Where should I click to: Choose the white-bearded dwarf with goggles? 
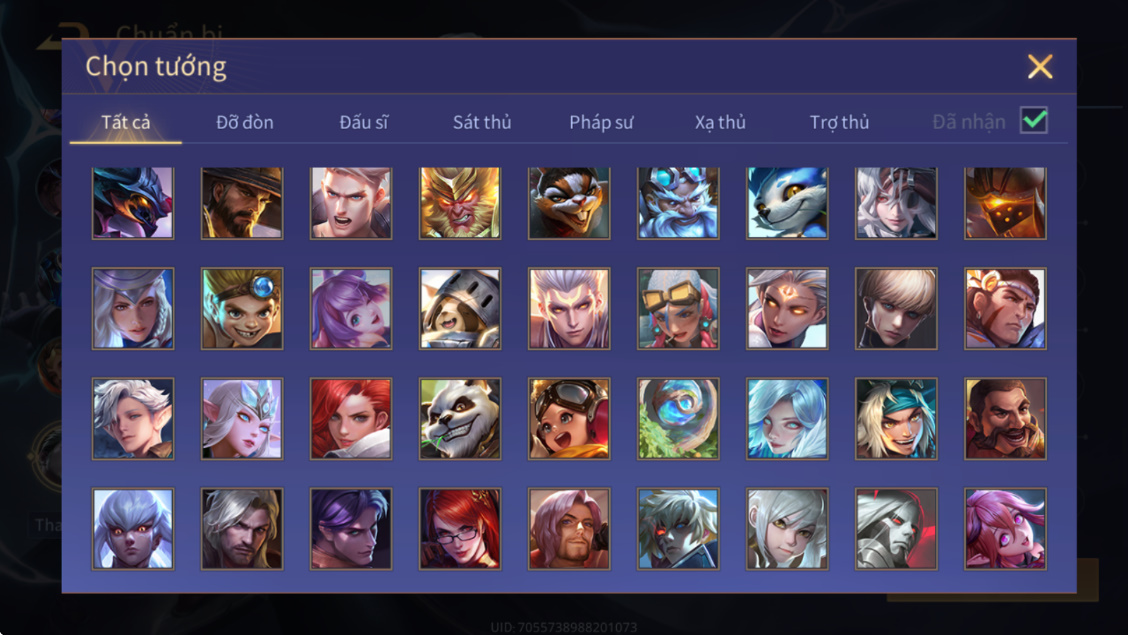pos(678,203)
